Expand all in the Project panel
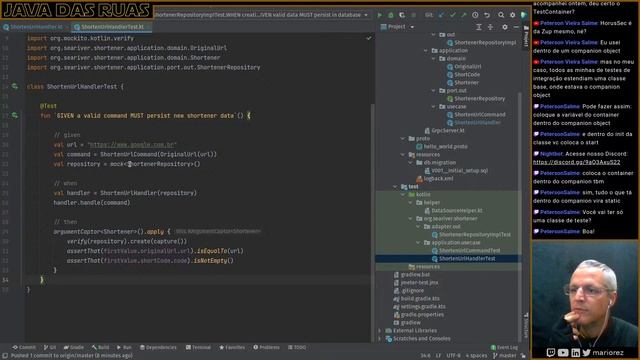The image size is (640, 360). [479, 27]
